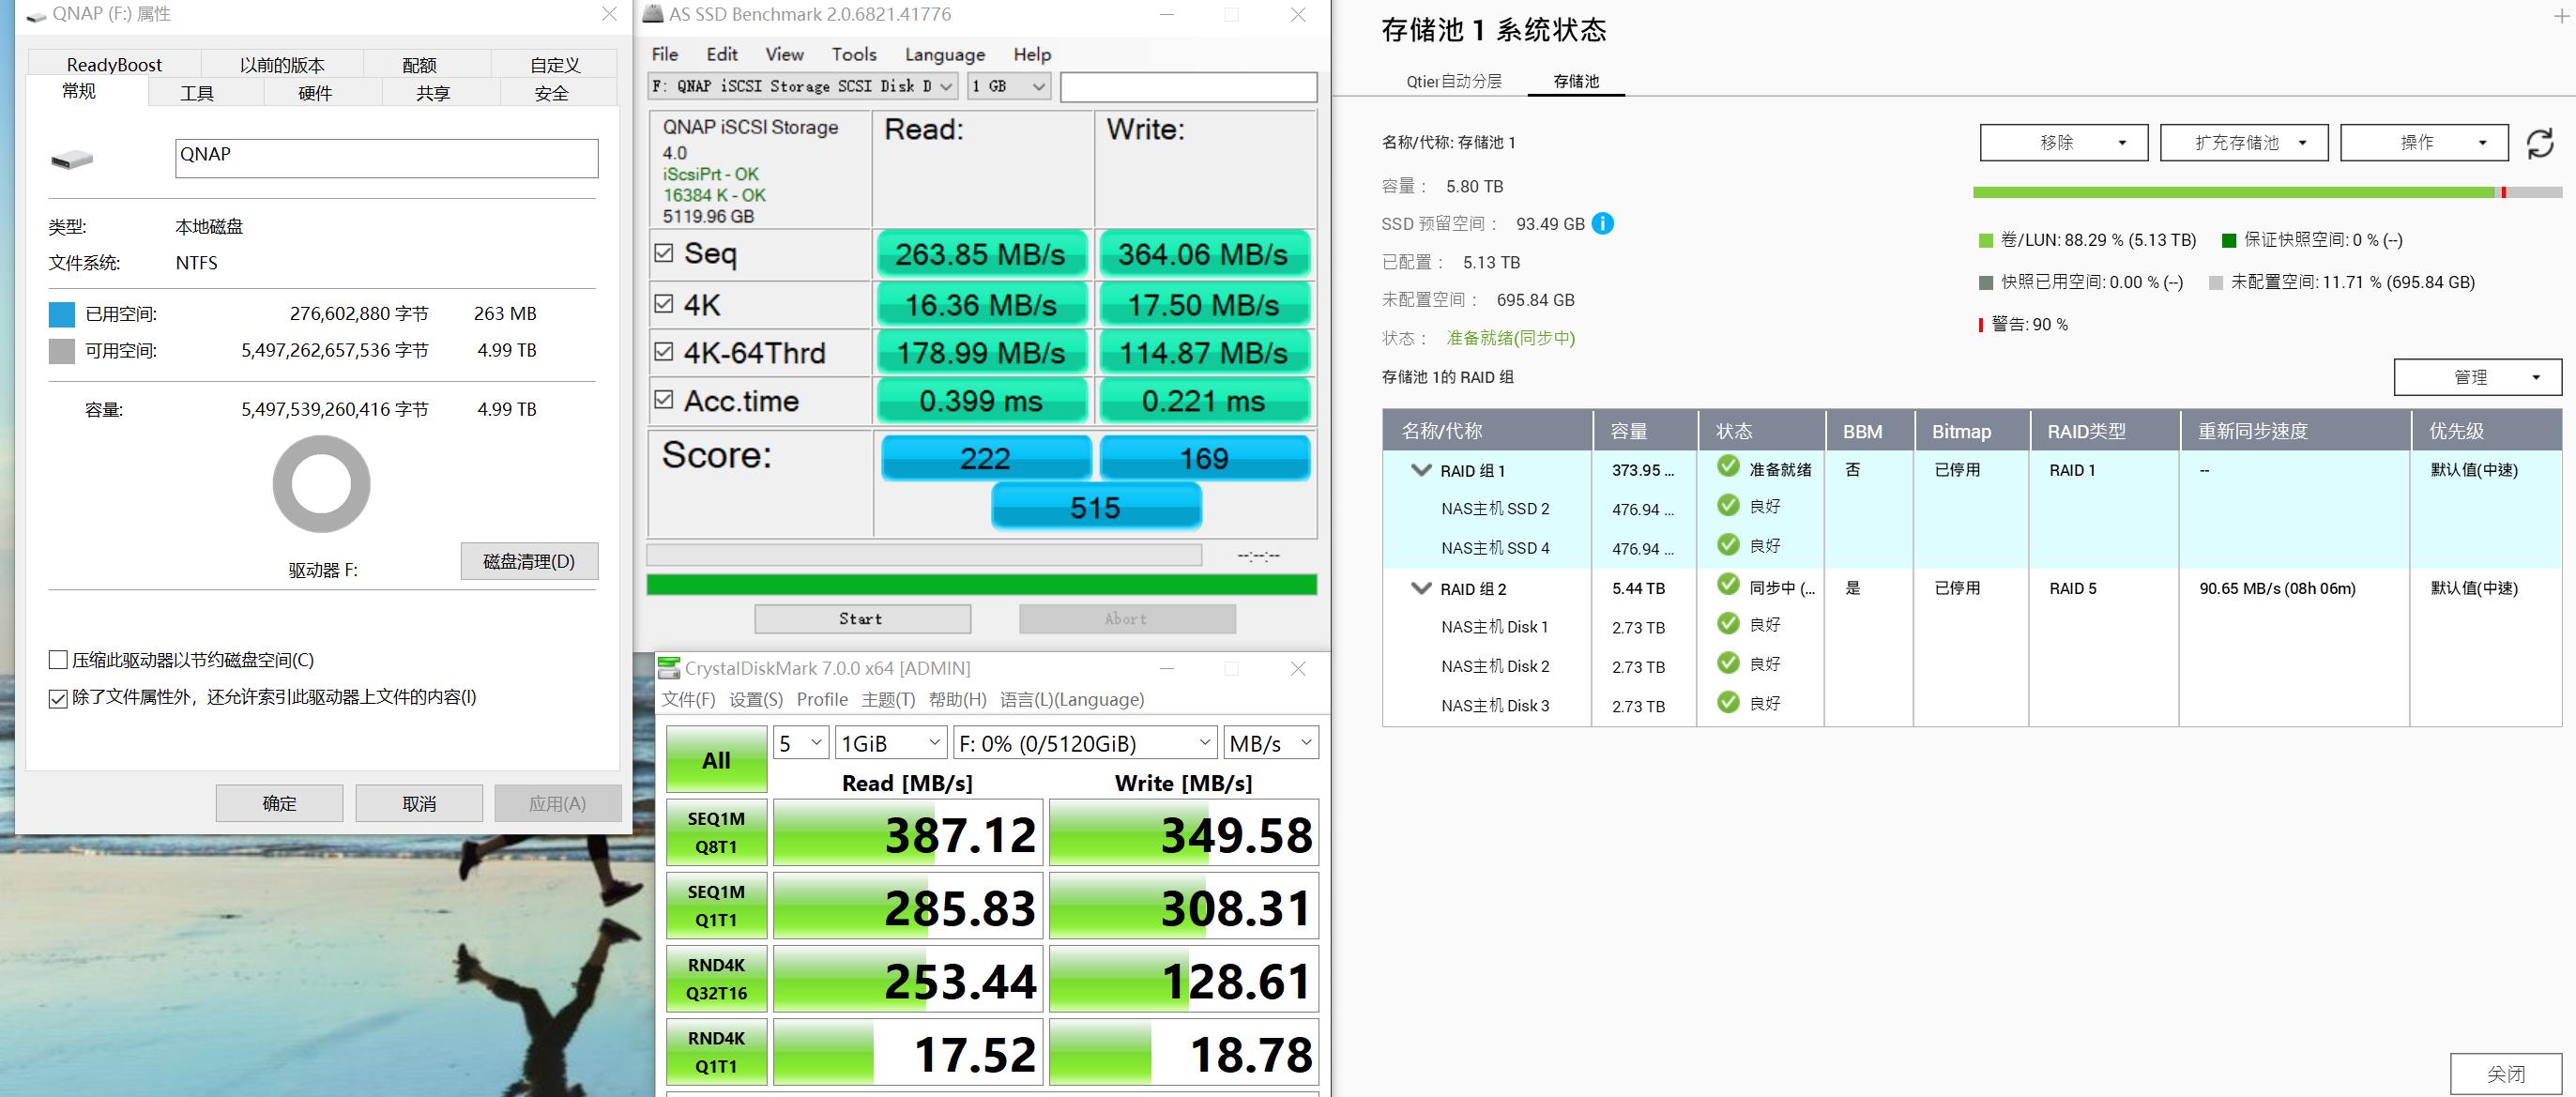Viewport: 2576px width, 1097px height.
Task: Click the Start button in AS SSD Benchmark
Action: pos(860,618)
